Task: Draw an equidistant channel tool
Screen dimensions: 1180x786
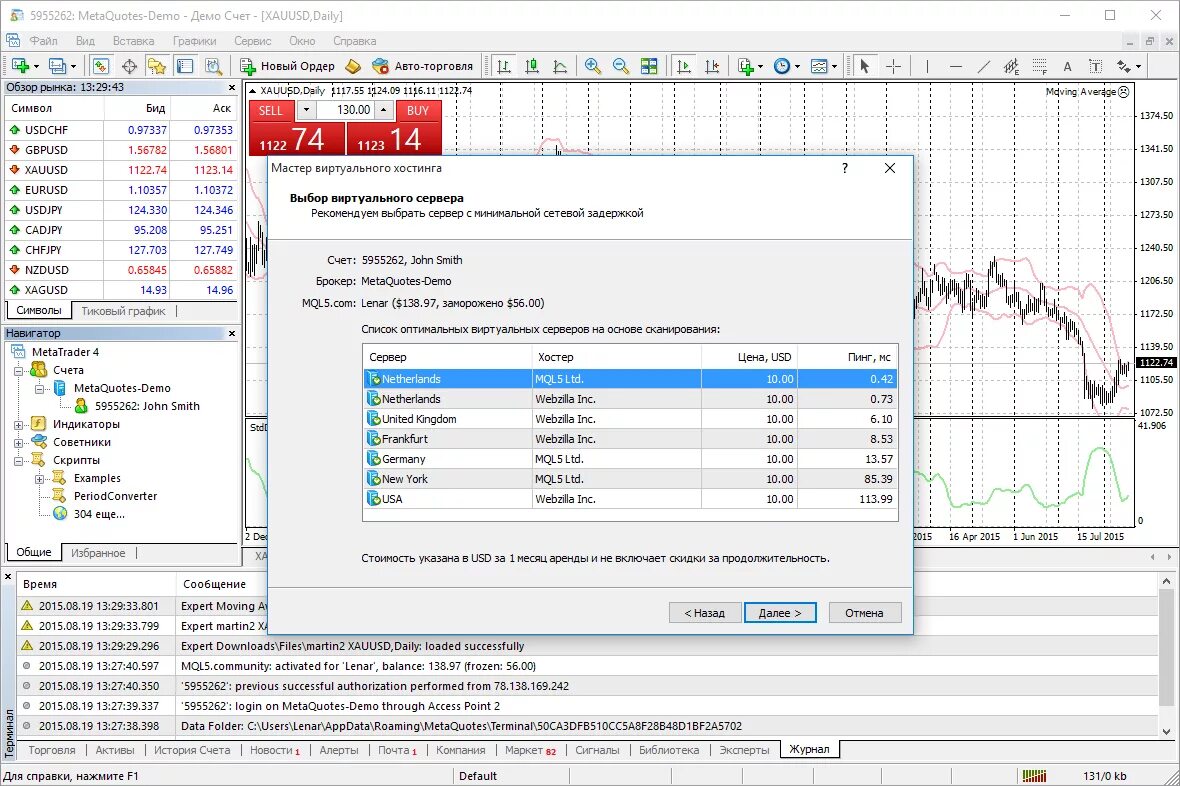Action: [x=1011, y=66]
